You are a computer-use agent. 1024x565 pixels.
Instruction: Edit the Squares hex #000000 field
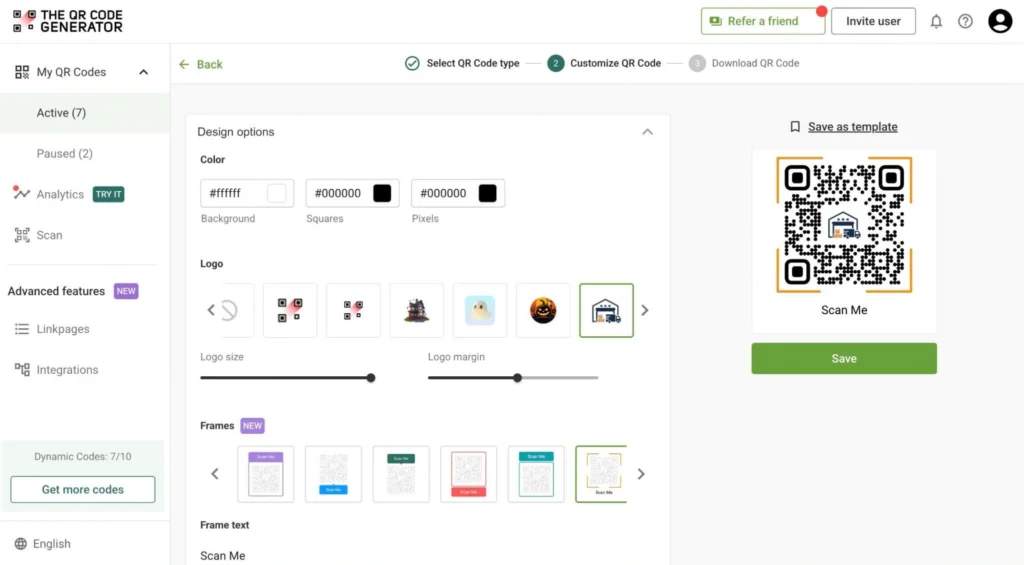tap(353, 193)
